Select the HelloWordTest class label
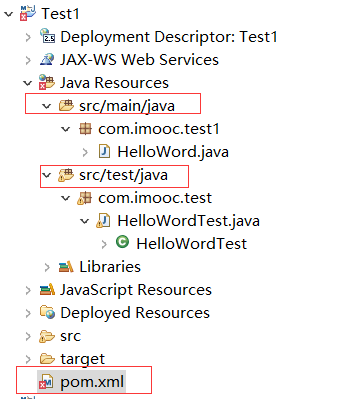The height and width of the screenshot is (399, 362). [x=192, y=244]
